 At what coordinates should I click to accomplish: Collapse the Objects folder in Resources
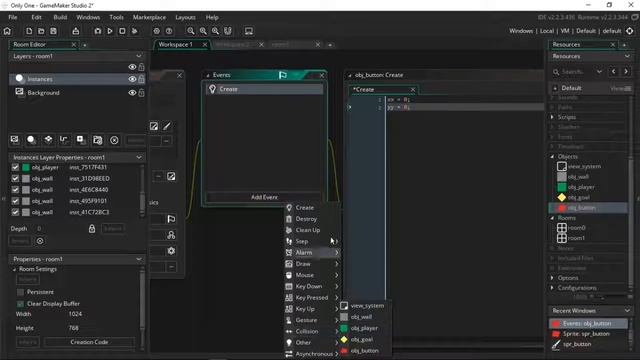[552, 157]
